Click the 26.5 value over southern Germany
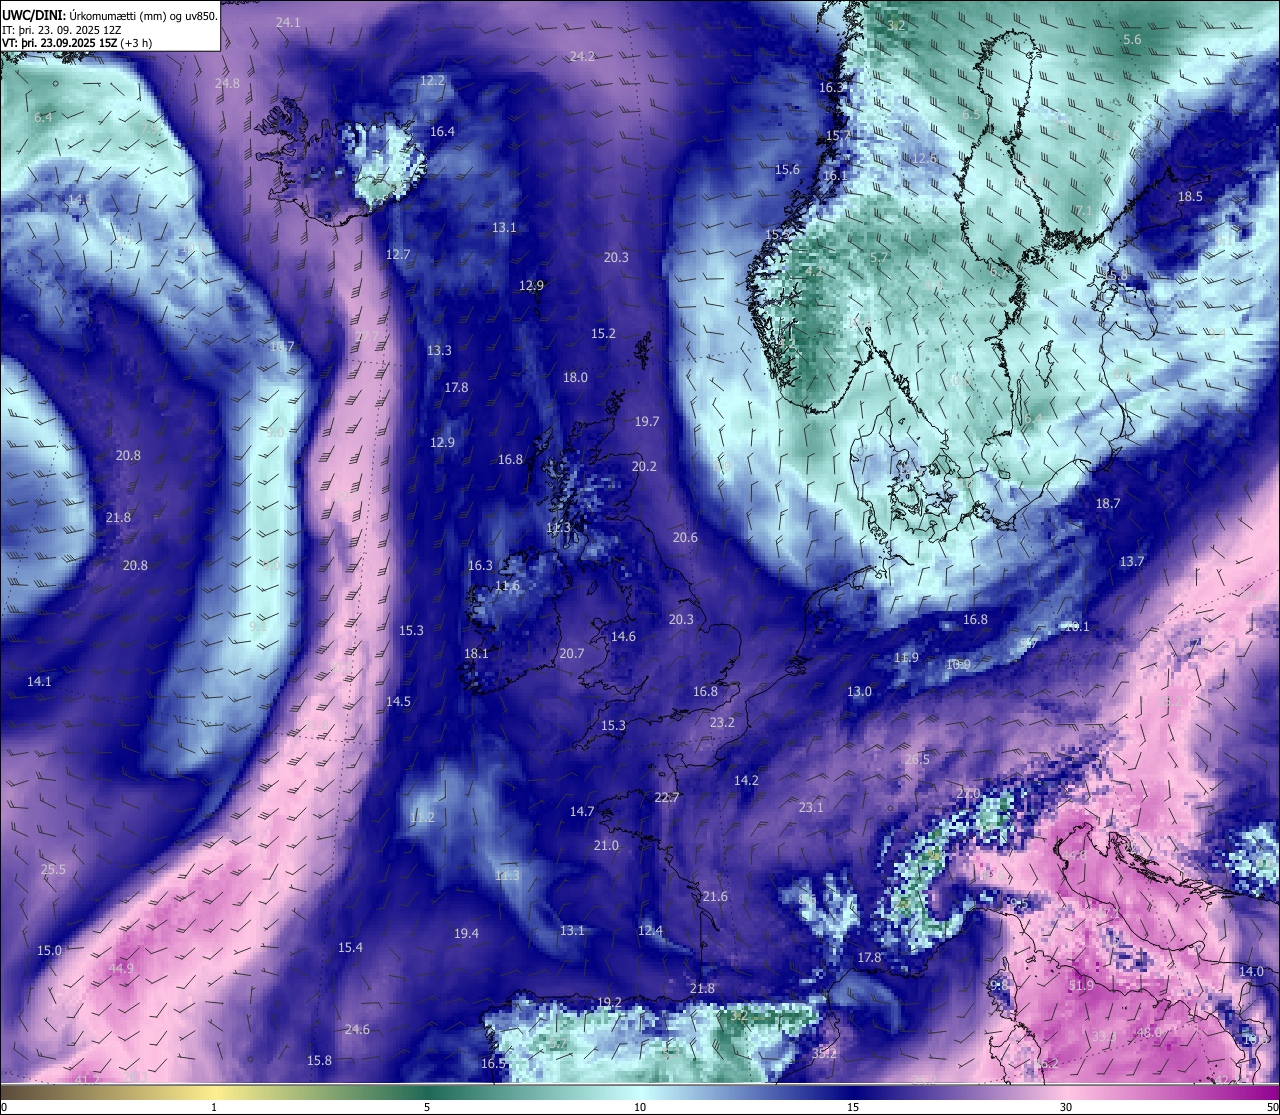Viewport: 1280px width, 1115px height. (x=917, y=760)
